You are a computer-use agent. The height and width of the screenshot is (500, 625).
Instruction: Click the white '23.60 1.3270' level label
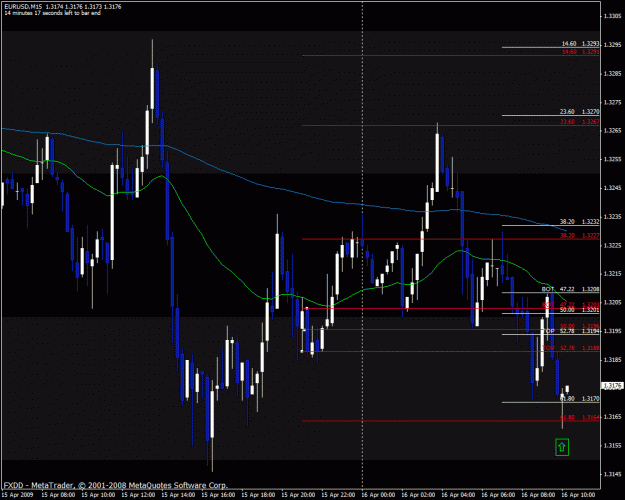click(579, 112)
